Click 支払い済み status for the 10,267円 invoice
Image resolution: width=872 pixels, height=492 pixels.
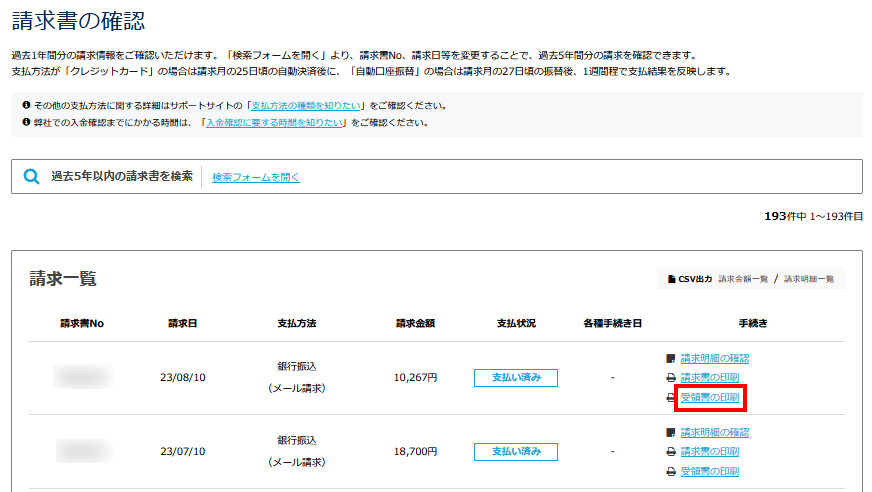coord(515,378)
